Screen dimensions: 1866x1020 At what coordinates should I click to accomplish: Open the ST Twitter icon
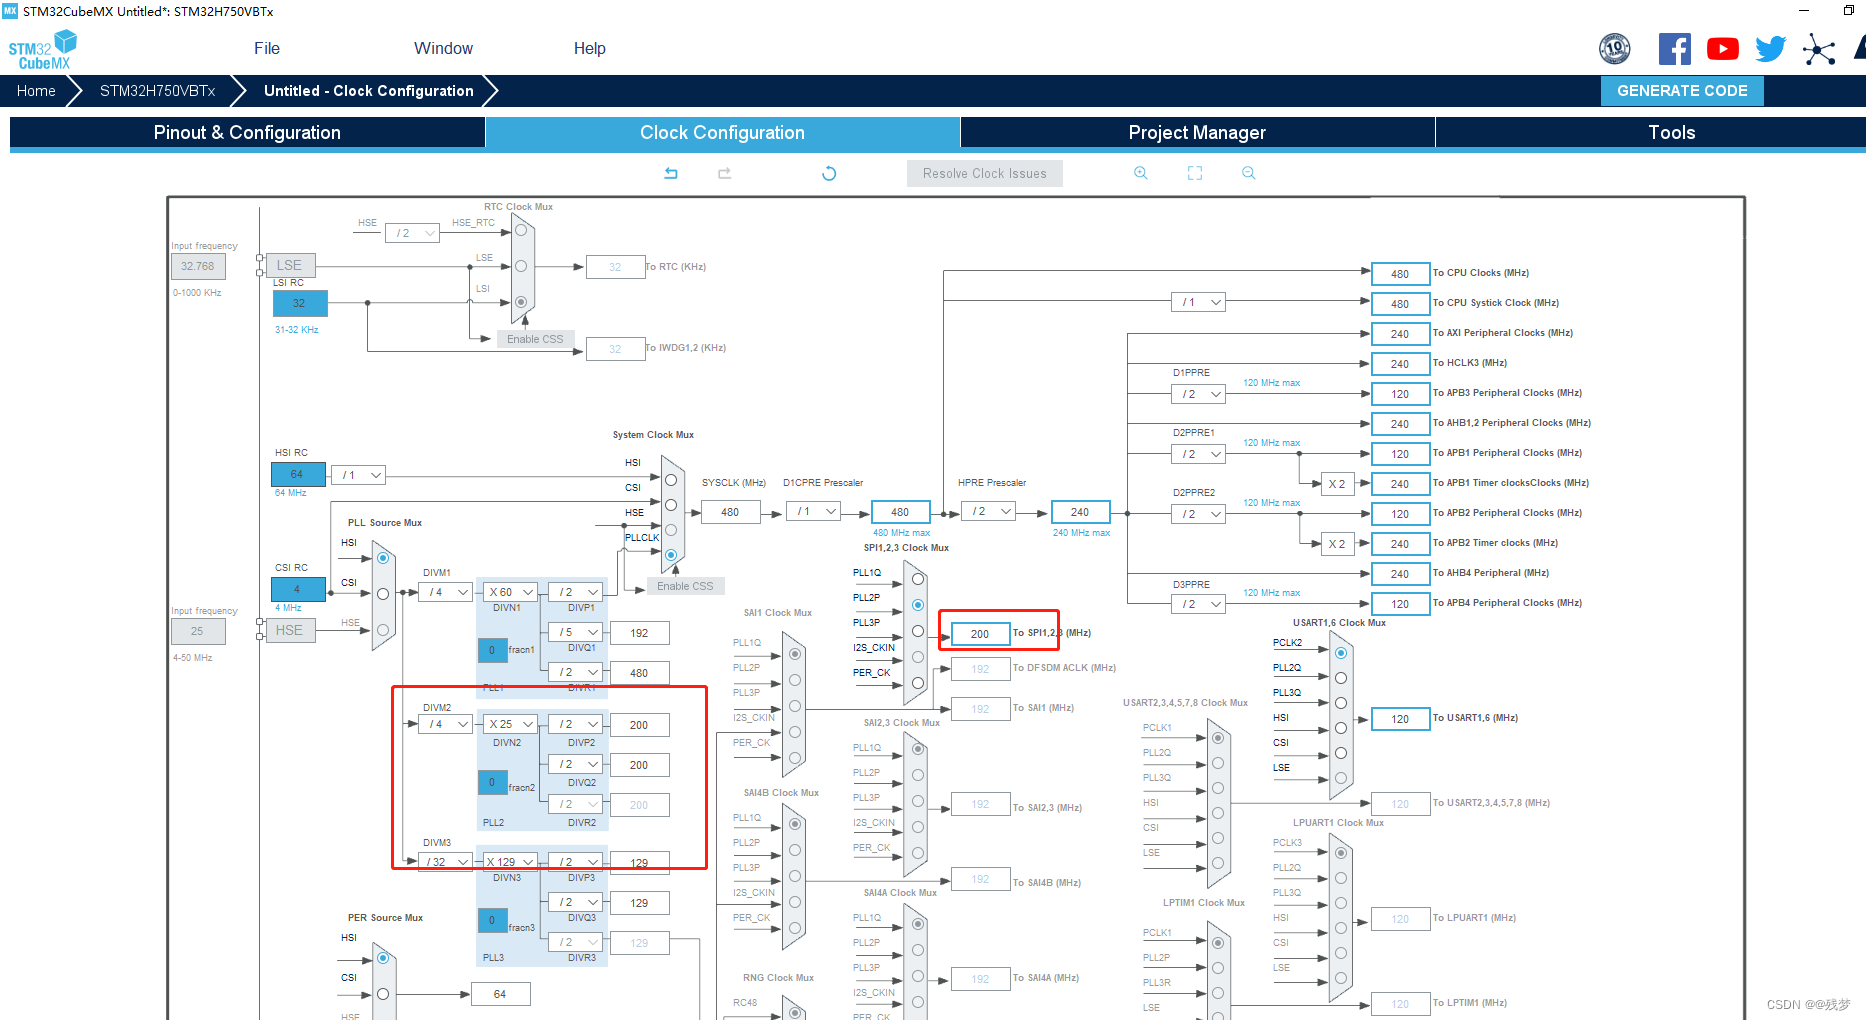1771,49
